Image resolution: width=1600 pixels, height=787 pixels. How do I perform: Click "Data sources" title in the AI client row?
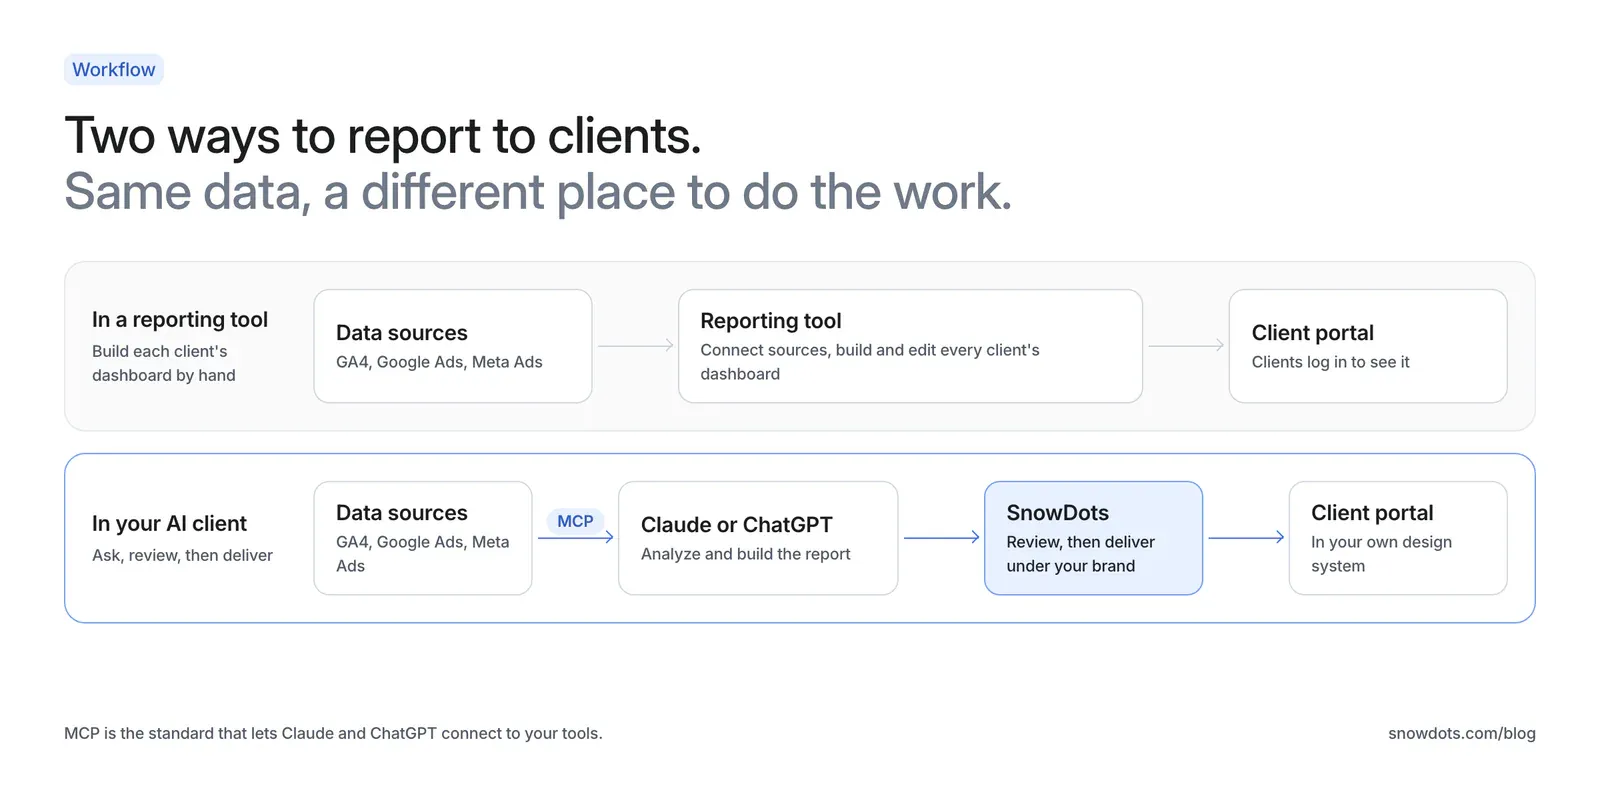(402, 513)
